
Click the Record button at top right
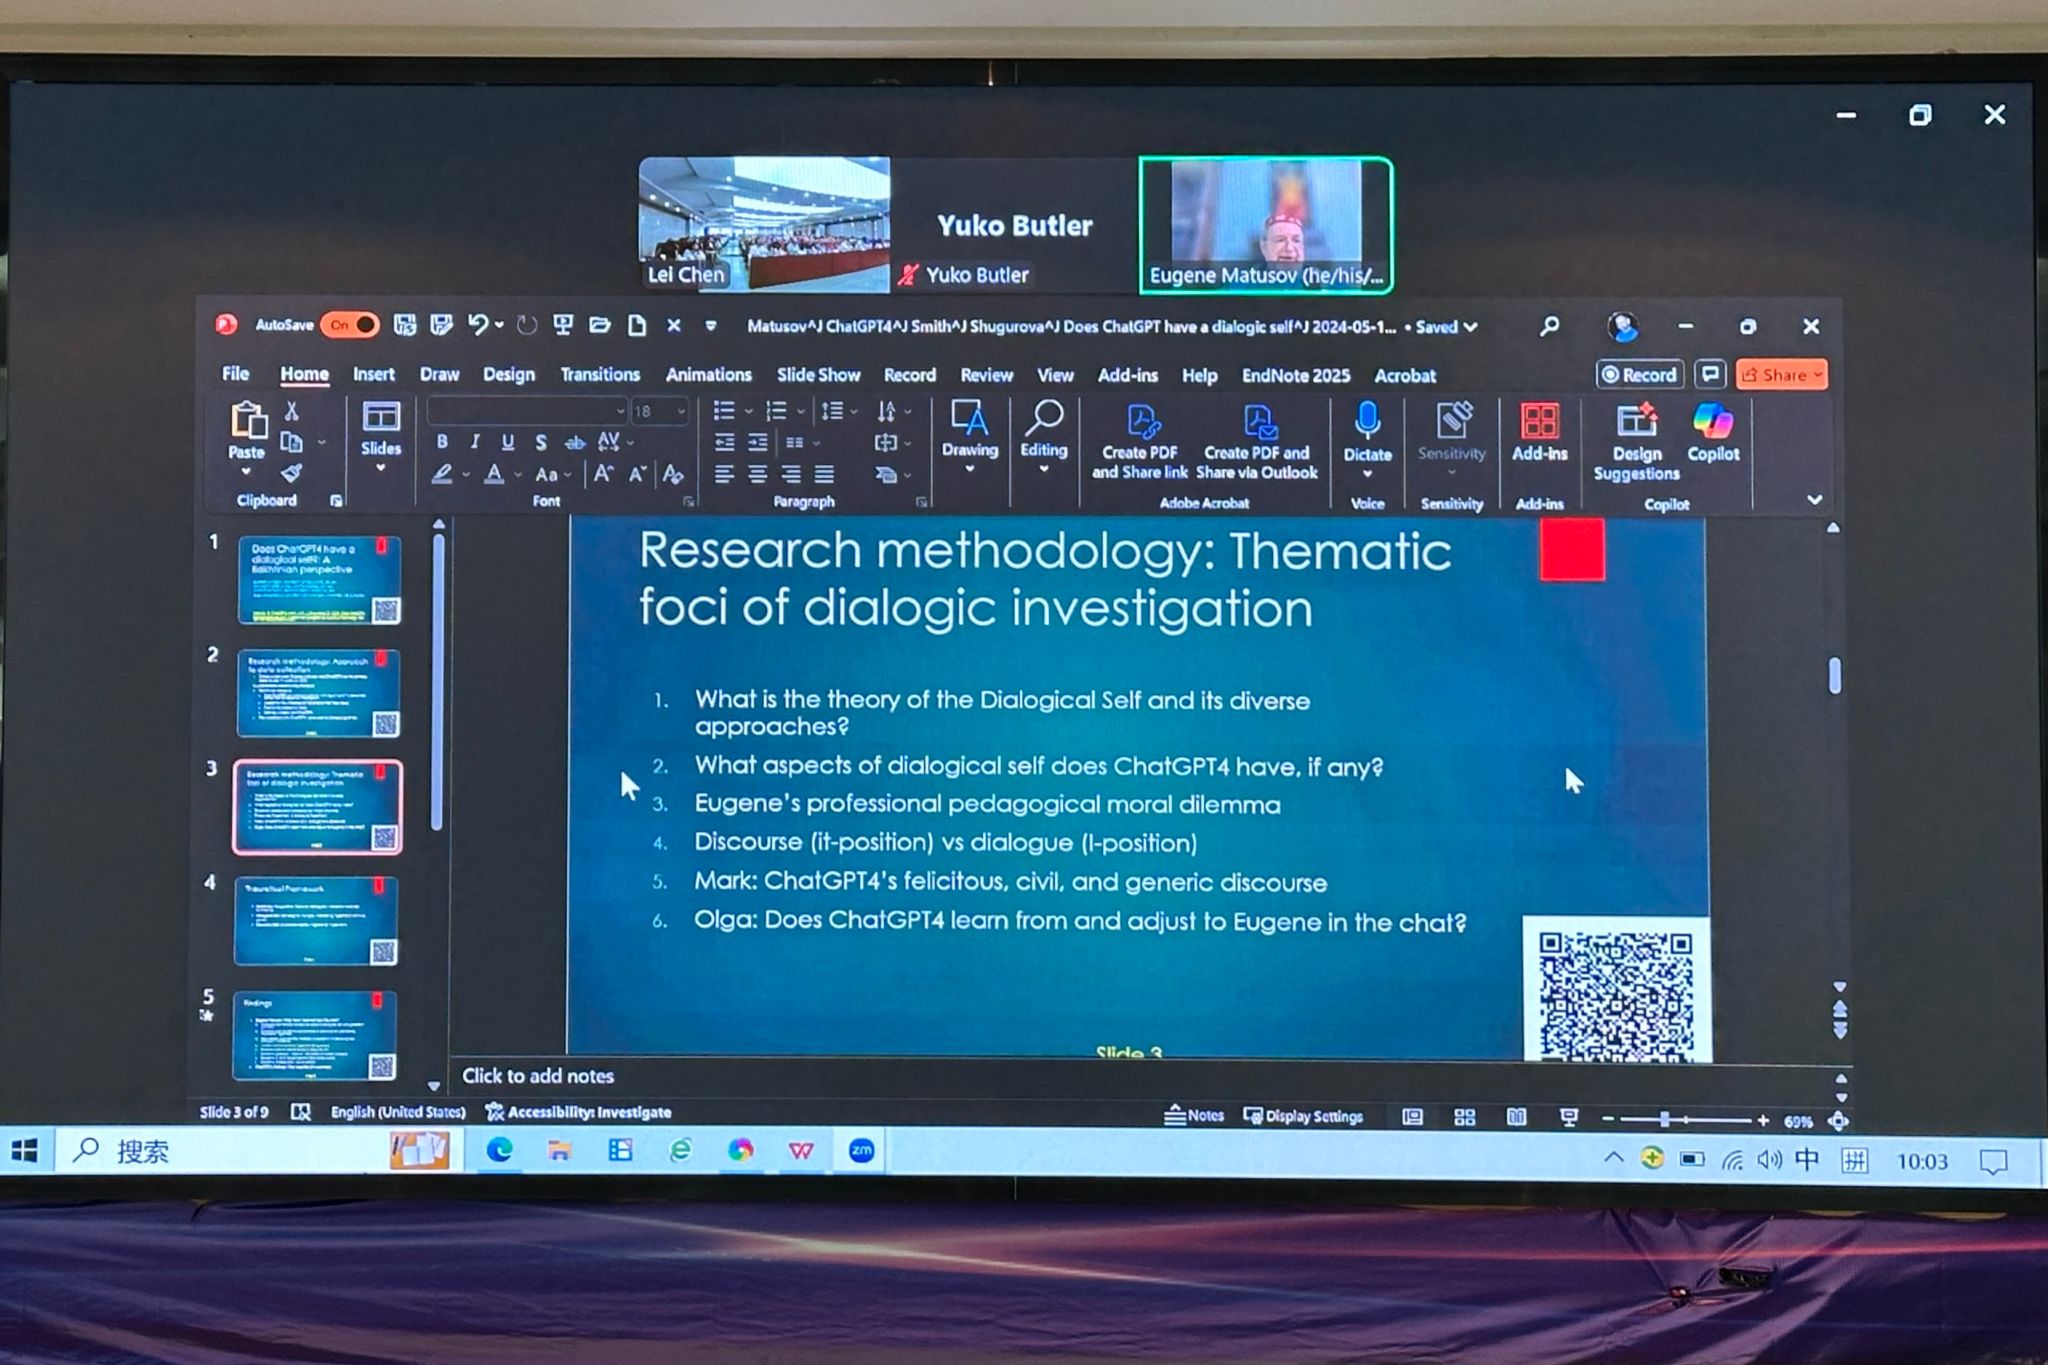click(x=1640, y=375)
